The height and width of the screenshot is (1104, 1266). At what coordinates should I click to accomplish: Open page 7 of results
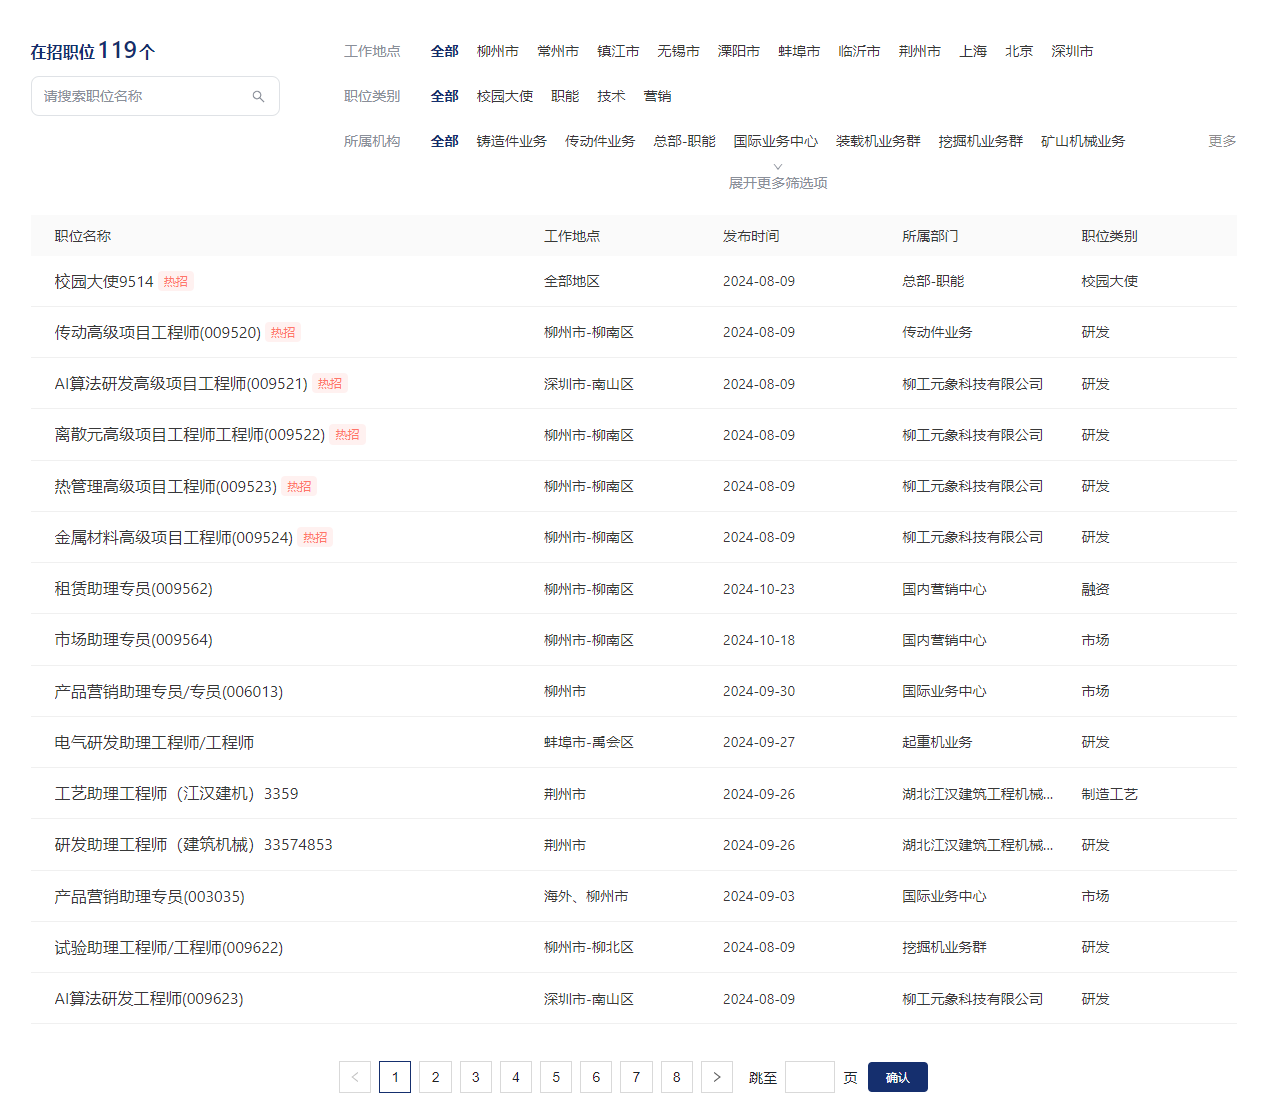coord(637,1077)
